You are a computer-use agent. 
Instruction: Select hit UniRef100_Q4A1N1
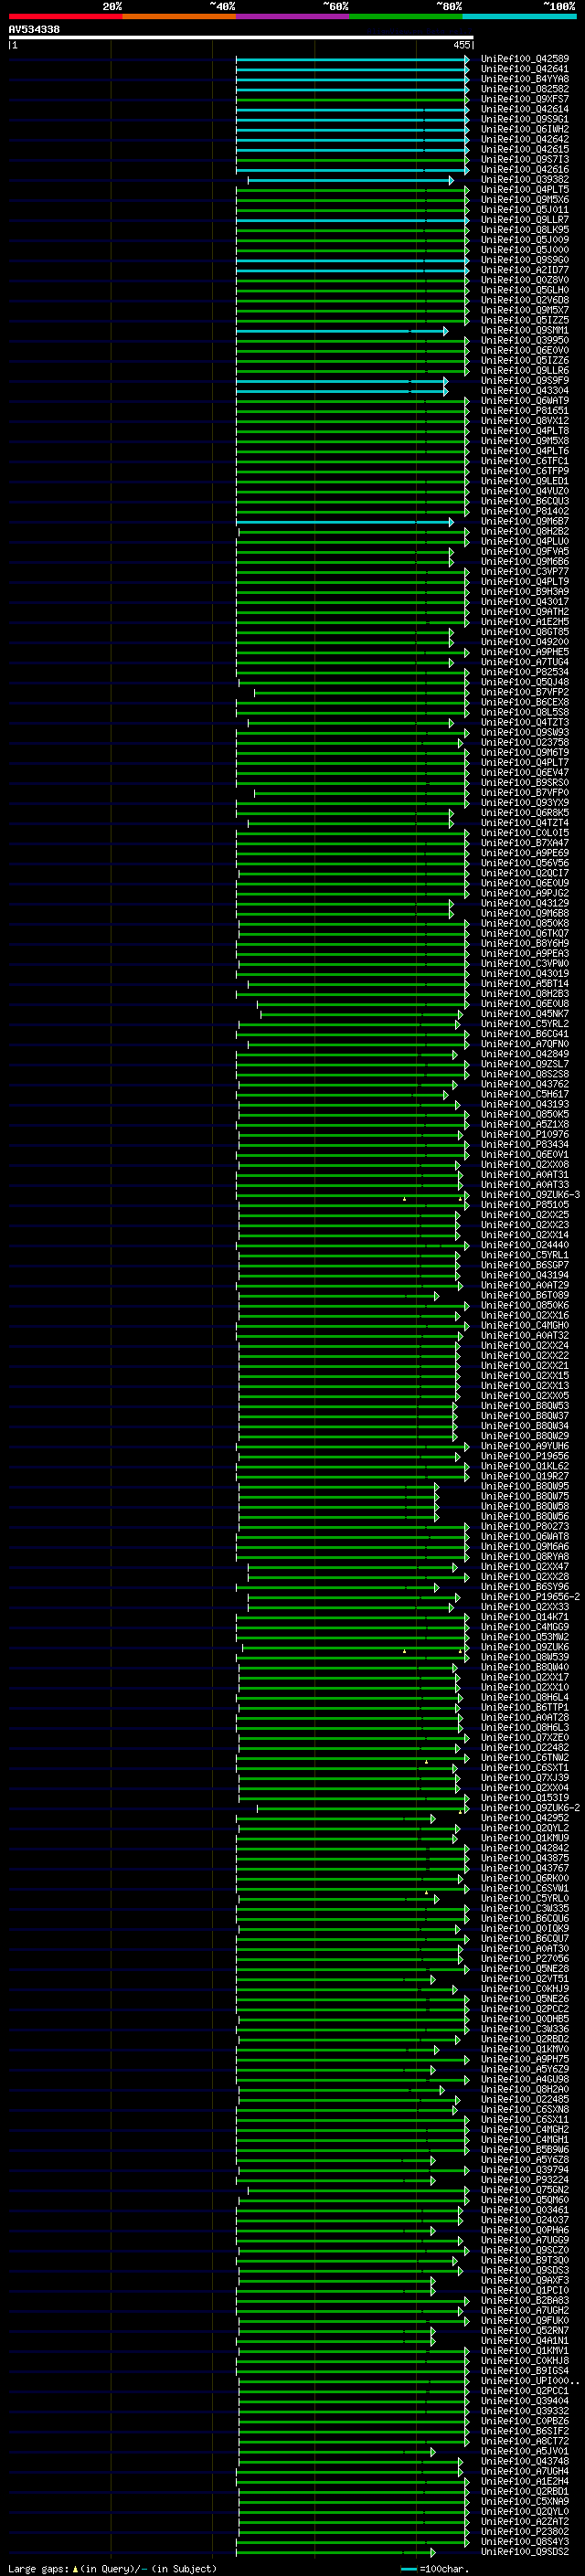pyautogui.click(x=524, y=2340)
